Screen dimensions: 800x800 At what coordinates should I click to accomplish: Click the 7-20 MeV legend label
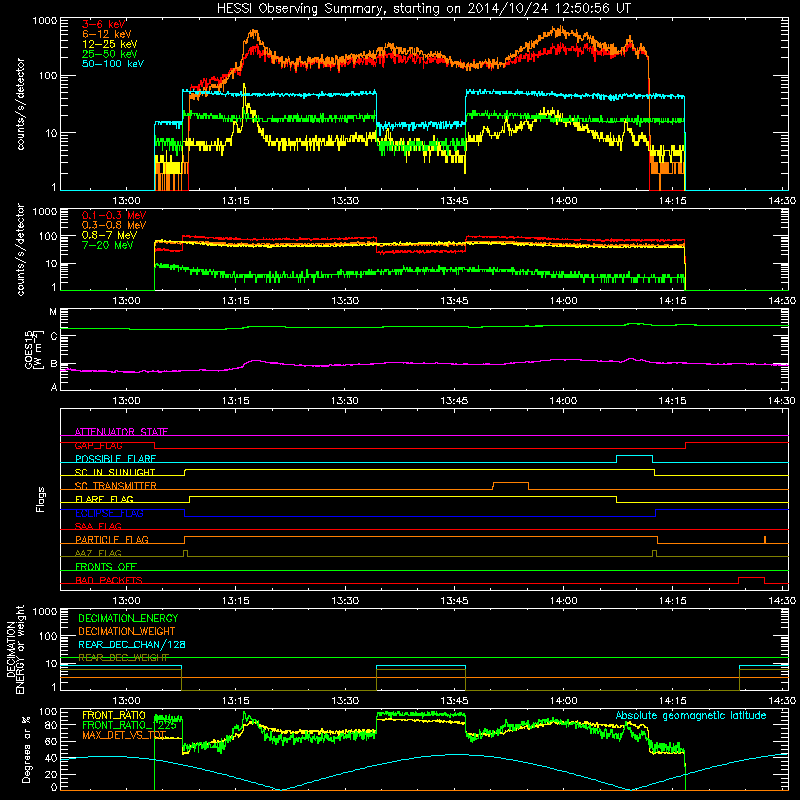pos(108,245)
